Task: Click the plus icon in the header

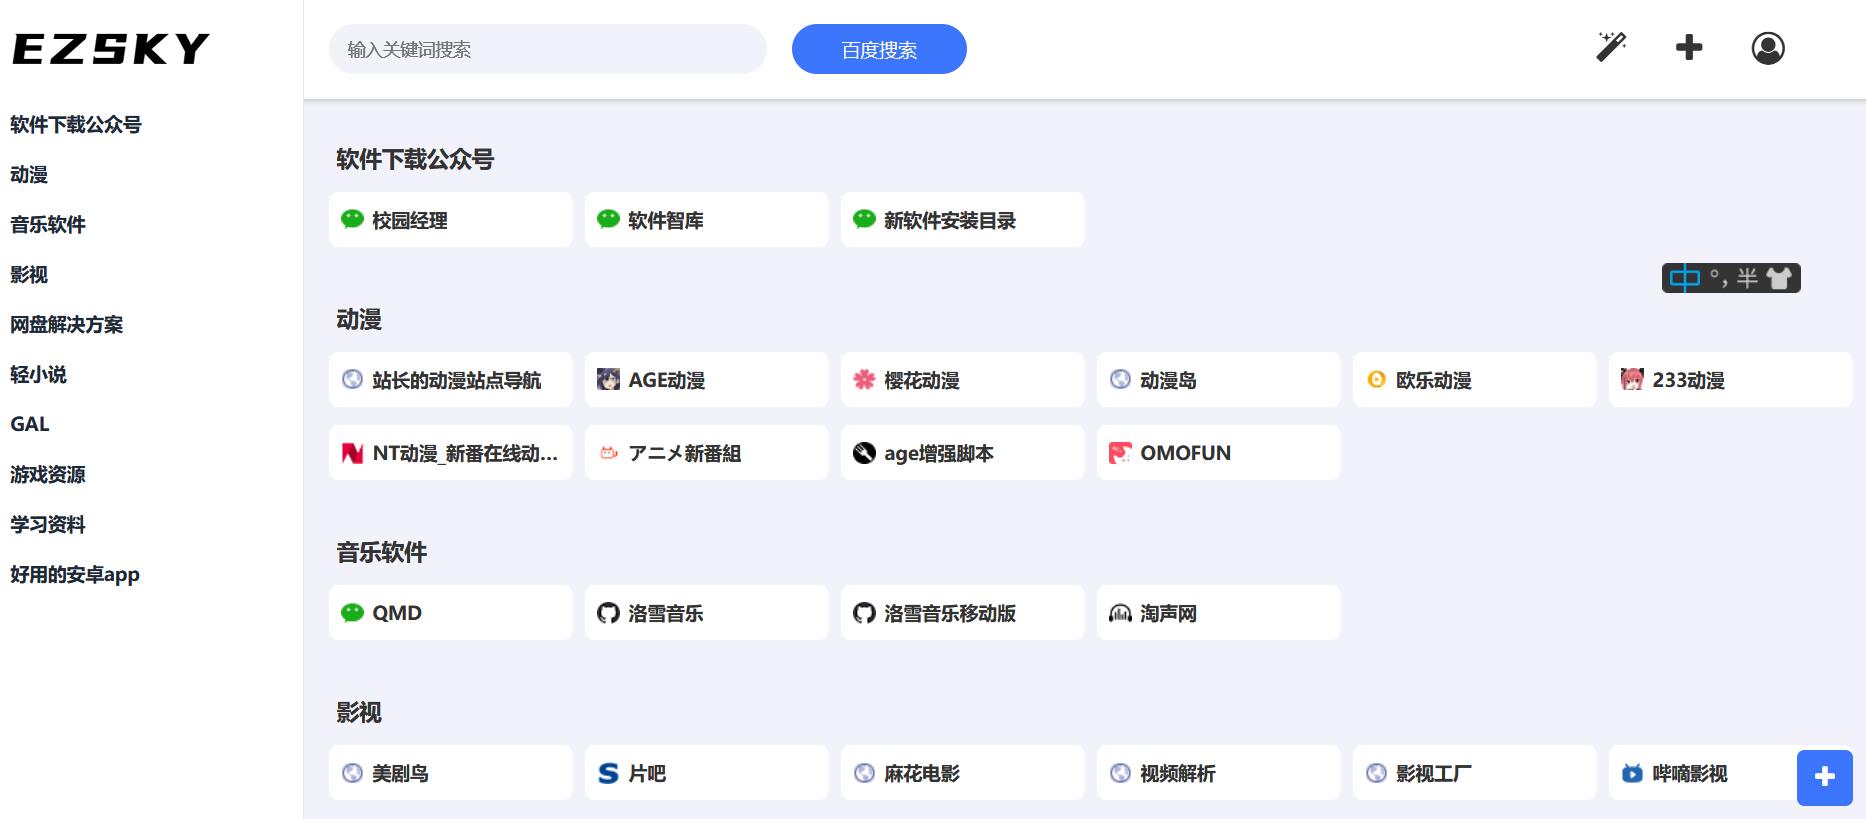Action: (1689, 47)
